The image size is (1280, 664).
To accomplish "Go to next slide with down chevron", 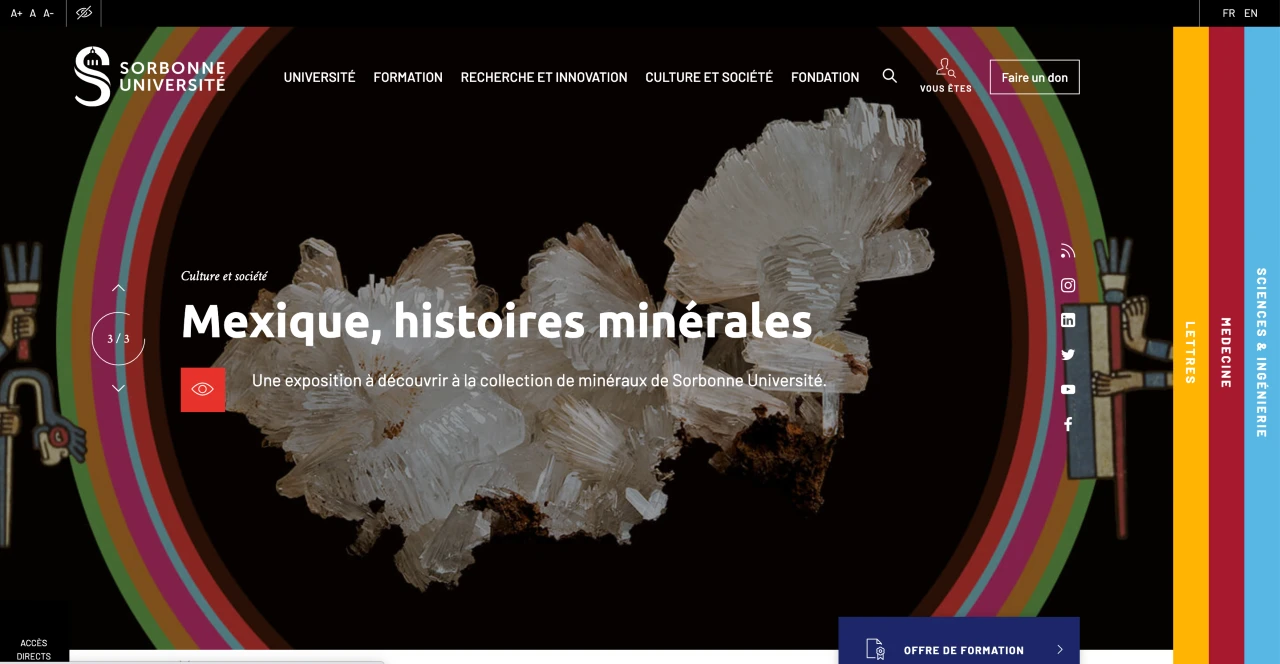I will point(118,388).
